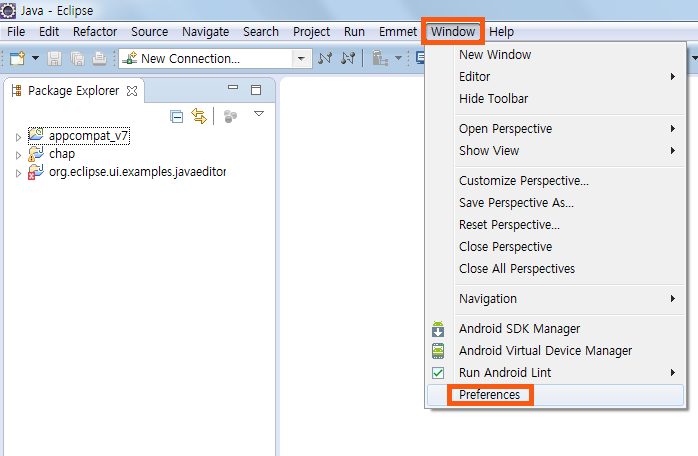The height and width of the screenshot is (456, 698).
Task: Click the javaeditor project error icon
Action: click(x=36, y=172)
